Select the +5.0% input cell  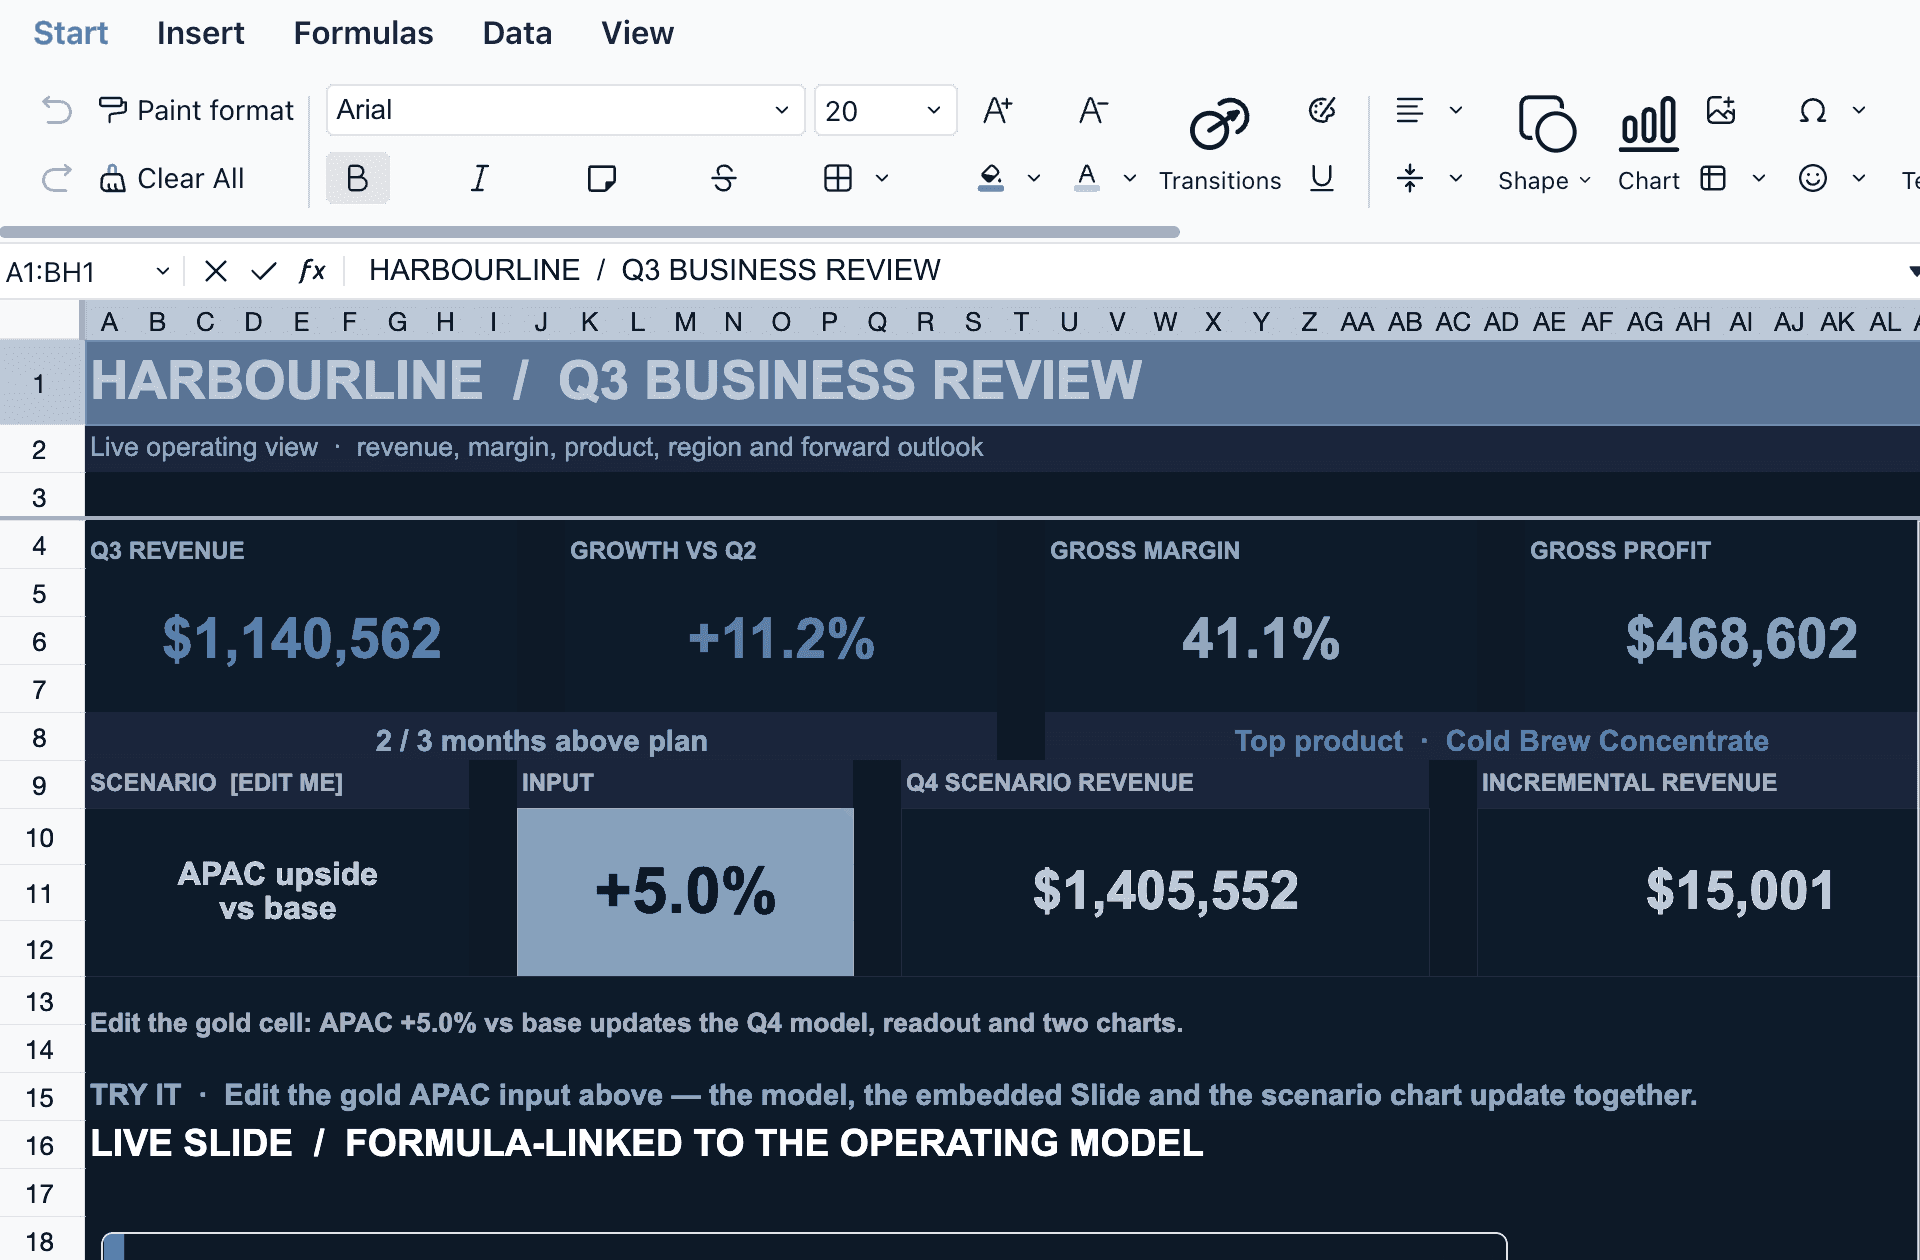(685, 891)
